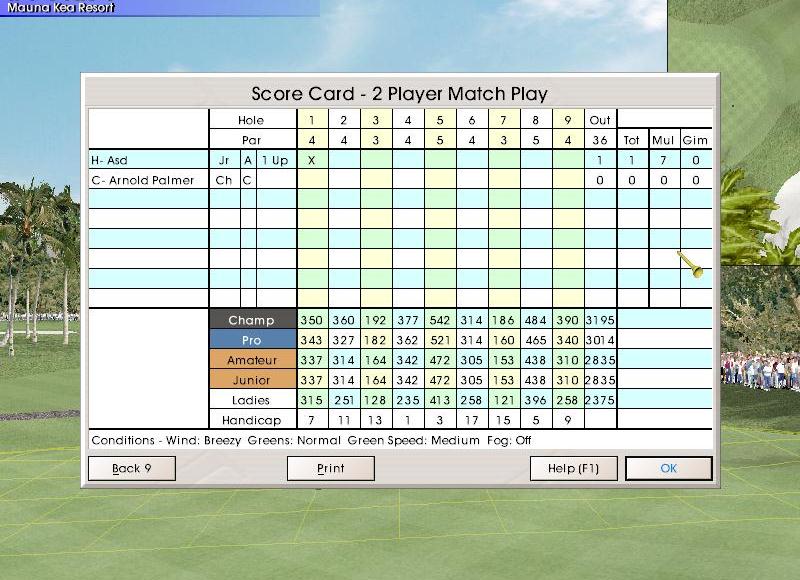
Task: Click the Ladies tee row label
Action: pos(252,400)
